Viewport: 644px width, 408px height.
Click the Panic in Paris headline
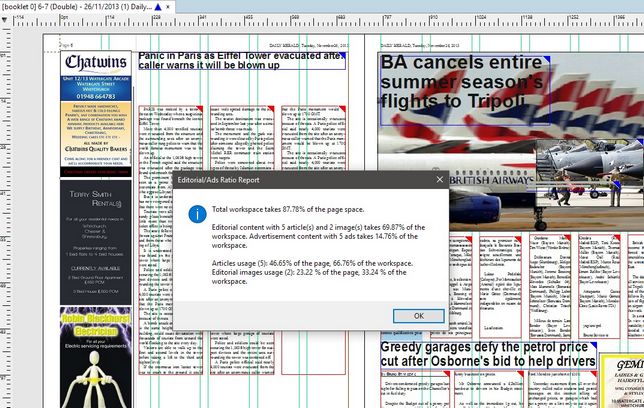242,61
